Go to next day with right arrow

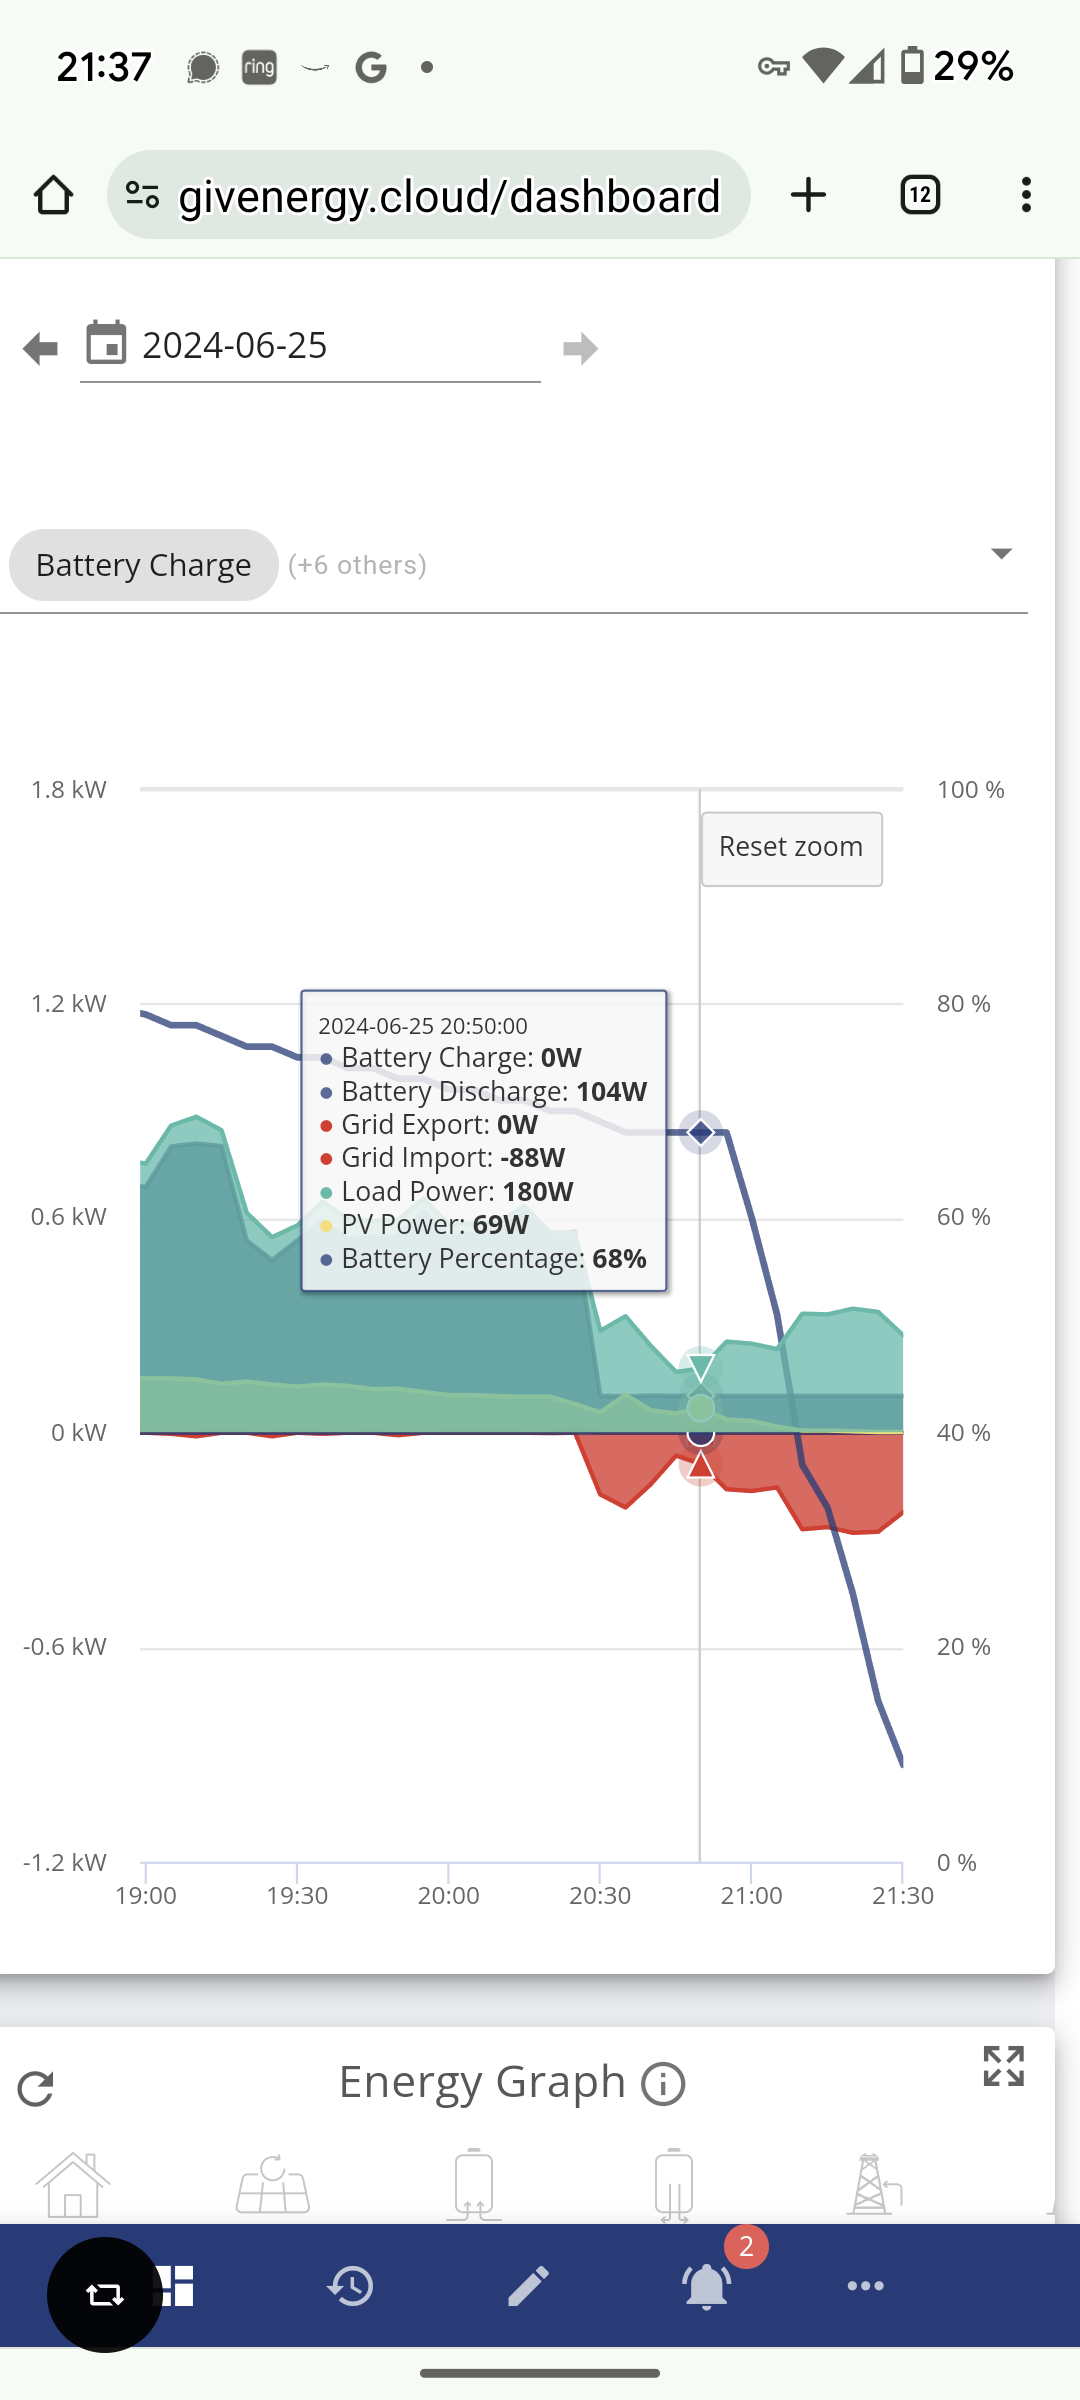click(x=580, y=349)
